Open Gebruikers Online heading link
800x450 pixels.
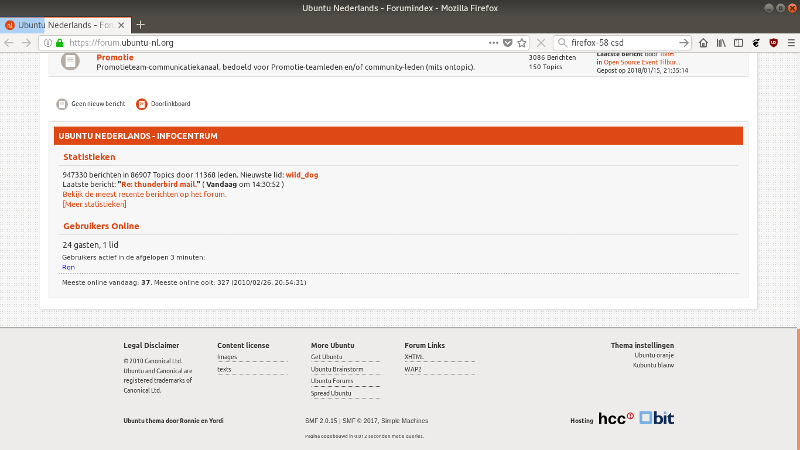tap(101, 226)
